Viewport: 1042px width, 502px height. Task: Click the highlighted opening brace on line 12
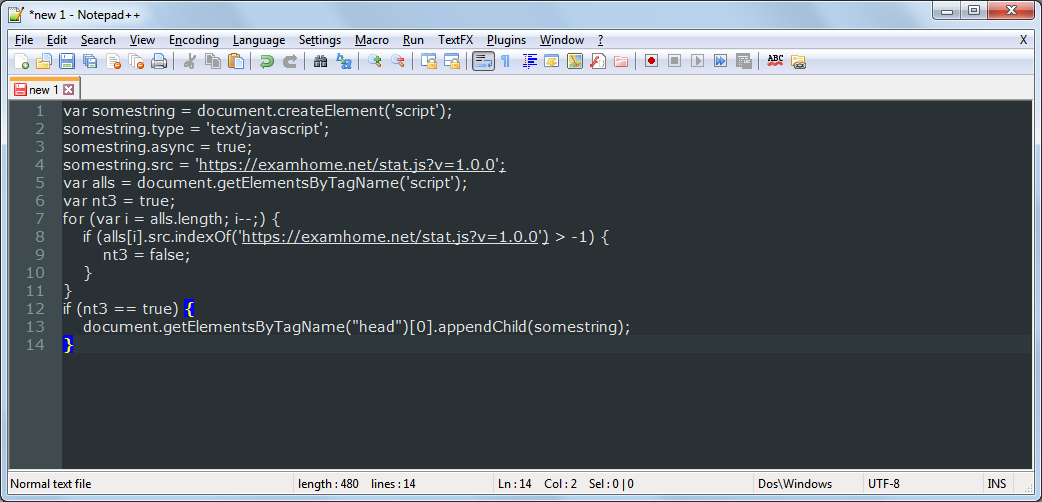coord(189,308)
